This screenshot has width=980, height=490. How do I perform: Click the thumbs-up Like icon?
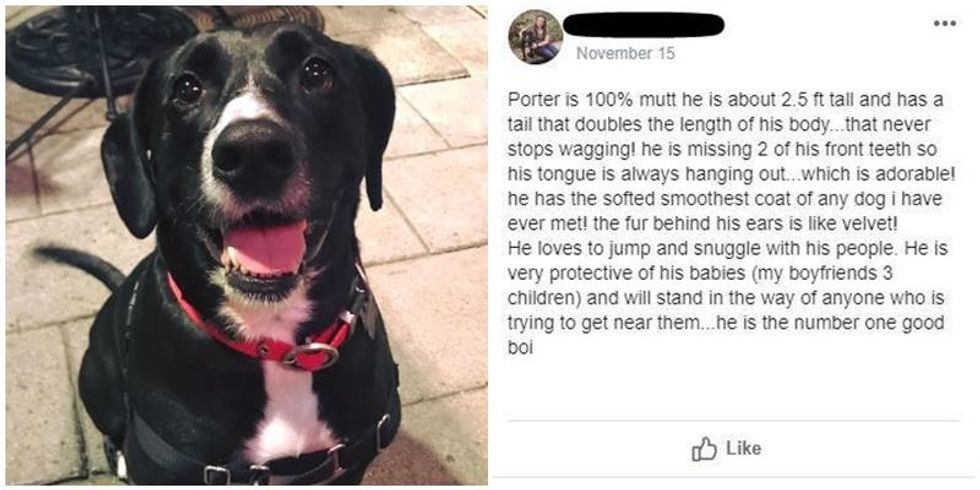tap(704, 448)
